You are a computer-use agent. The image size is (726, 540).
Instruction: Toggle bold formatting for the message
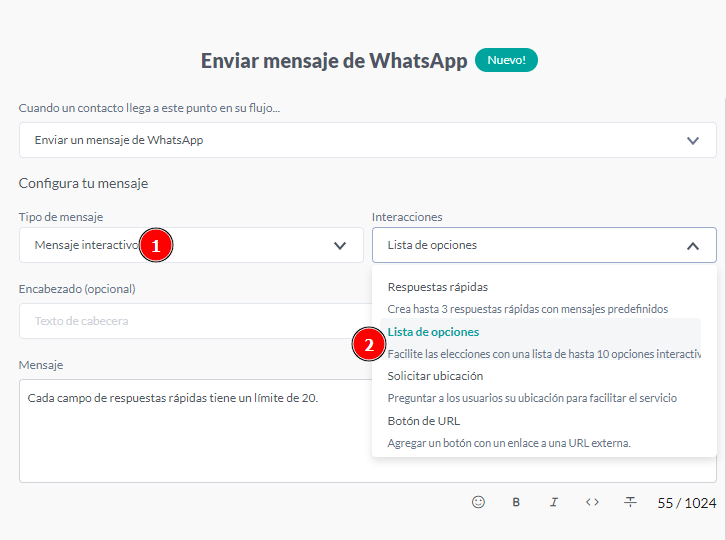click(516, 502)
